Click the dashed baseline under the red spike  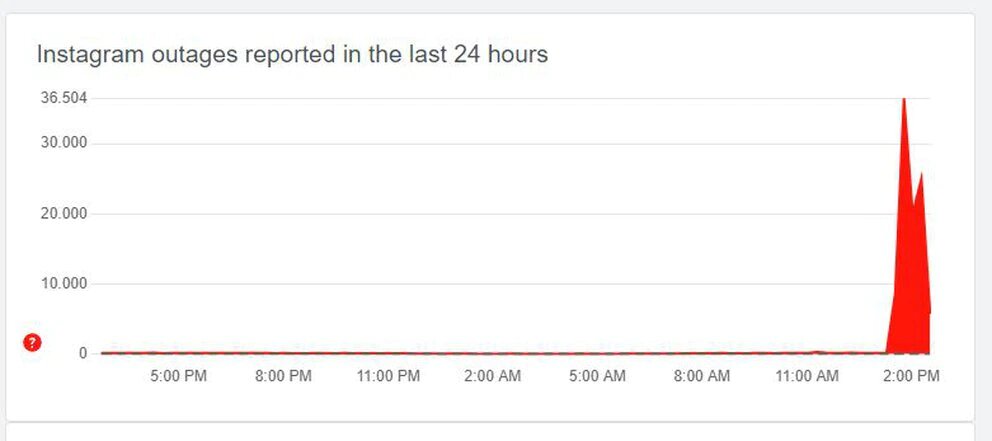[x=910, y=353]
